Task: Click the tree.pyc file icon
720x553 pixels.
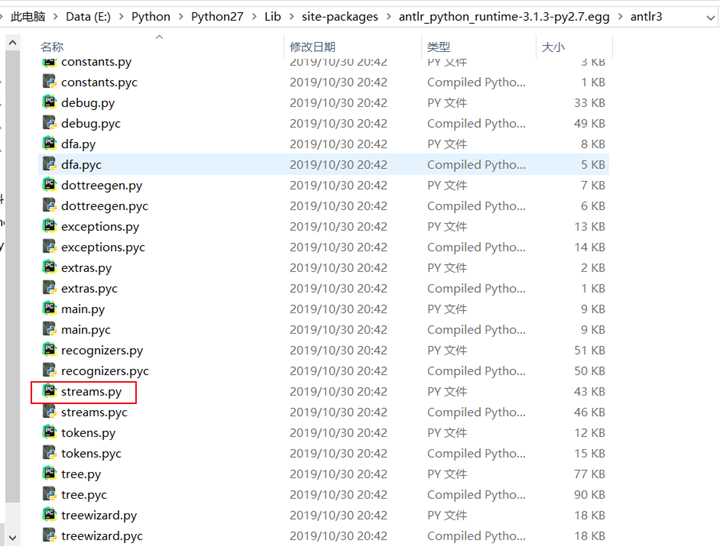Action: (x=49, y=494)
